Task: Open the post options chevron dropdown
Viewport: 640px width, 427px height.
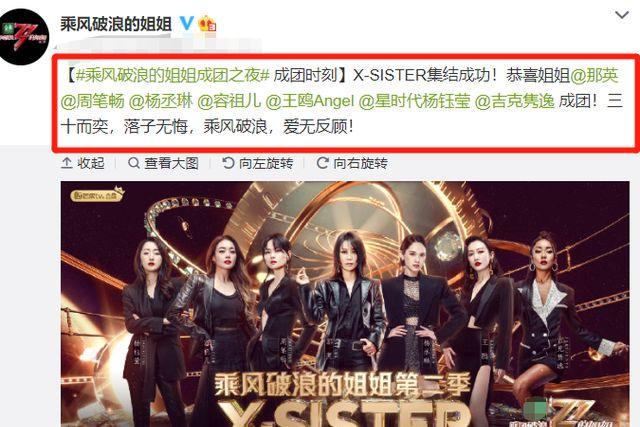Action: coord(621,16)
